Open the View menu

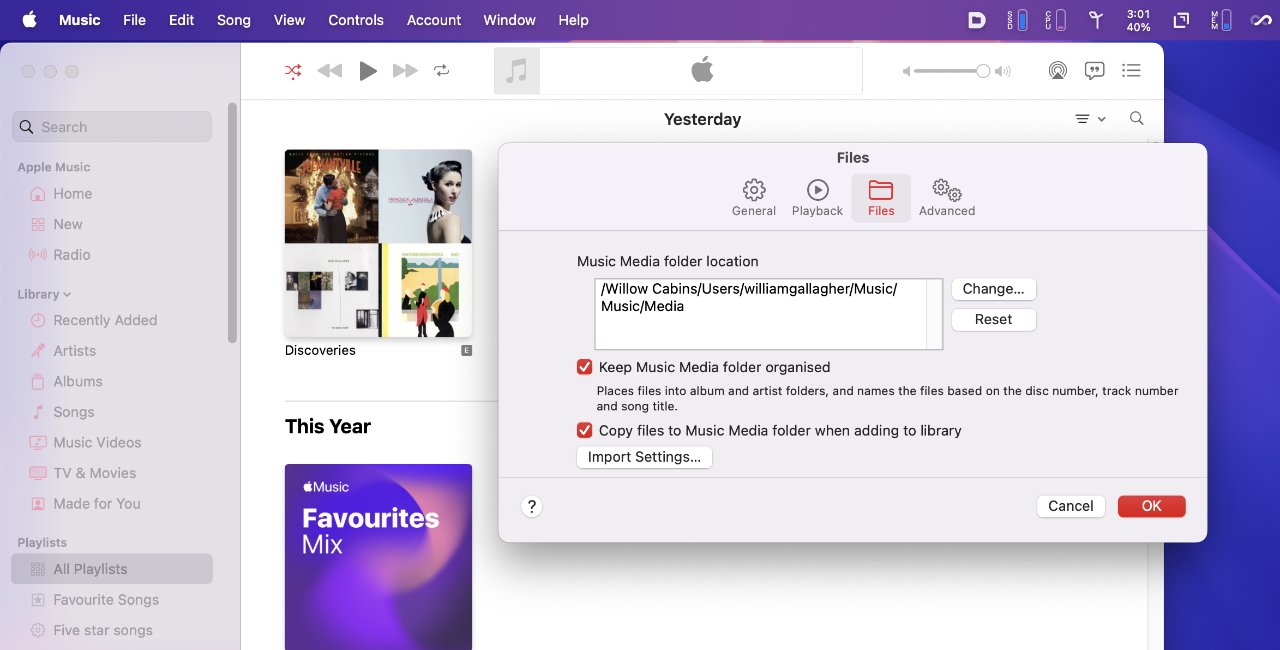click(289, 20)
